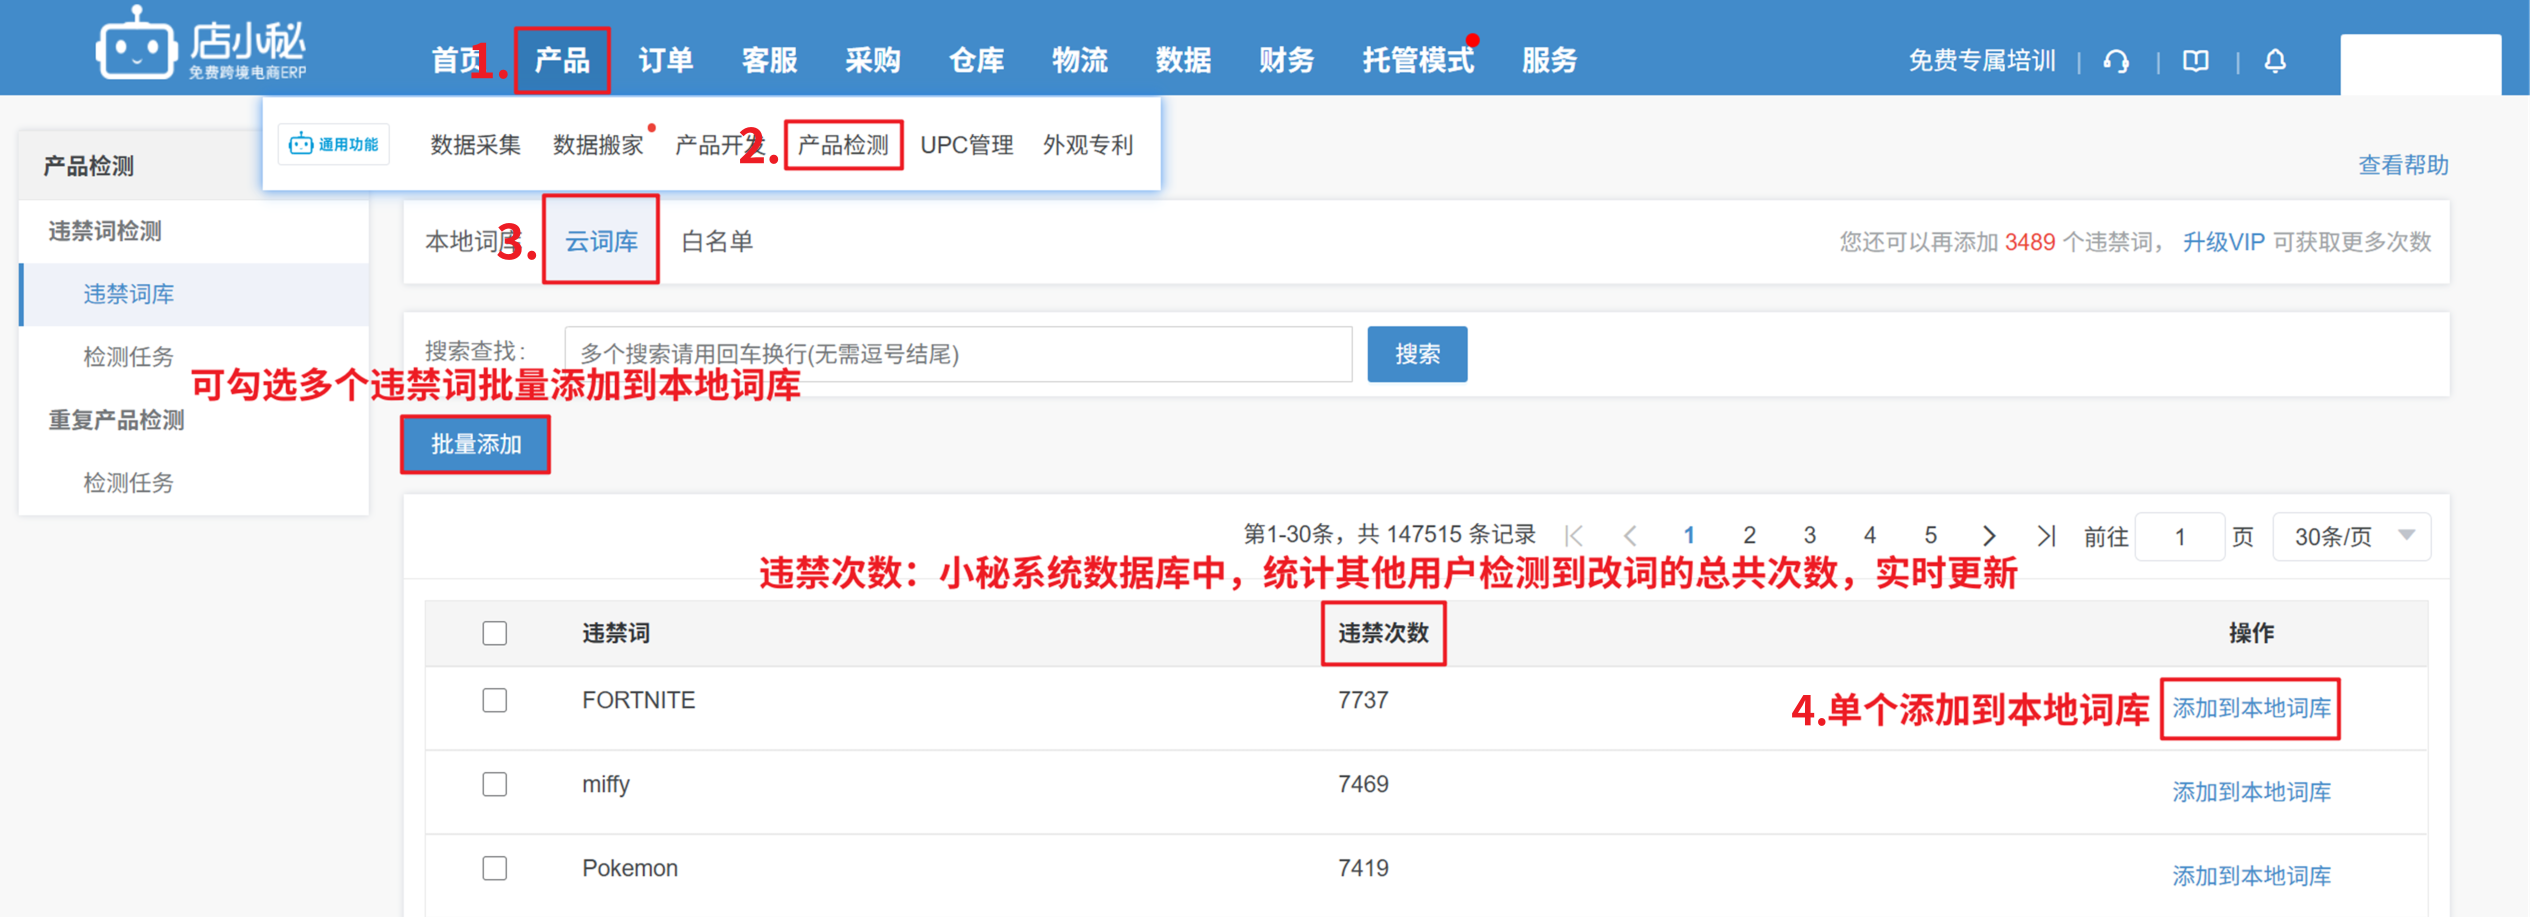Click the 店小秘 robot logo
The height and width of the screenshot is (917, 2530).
tap(136, 46)
